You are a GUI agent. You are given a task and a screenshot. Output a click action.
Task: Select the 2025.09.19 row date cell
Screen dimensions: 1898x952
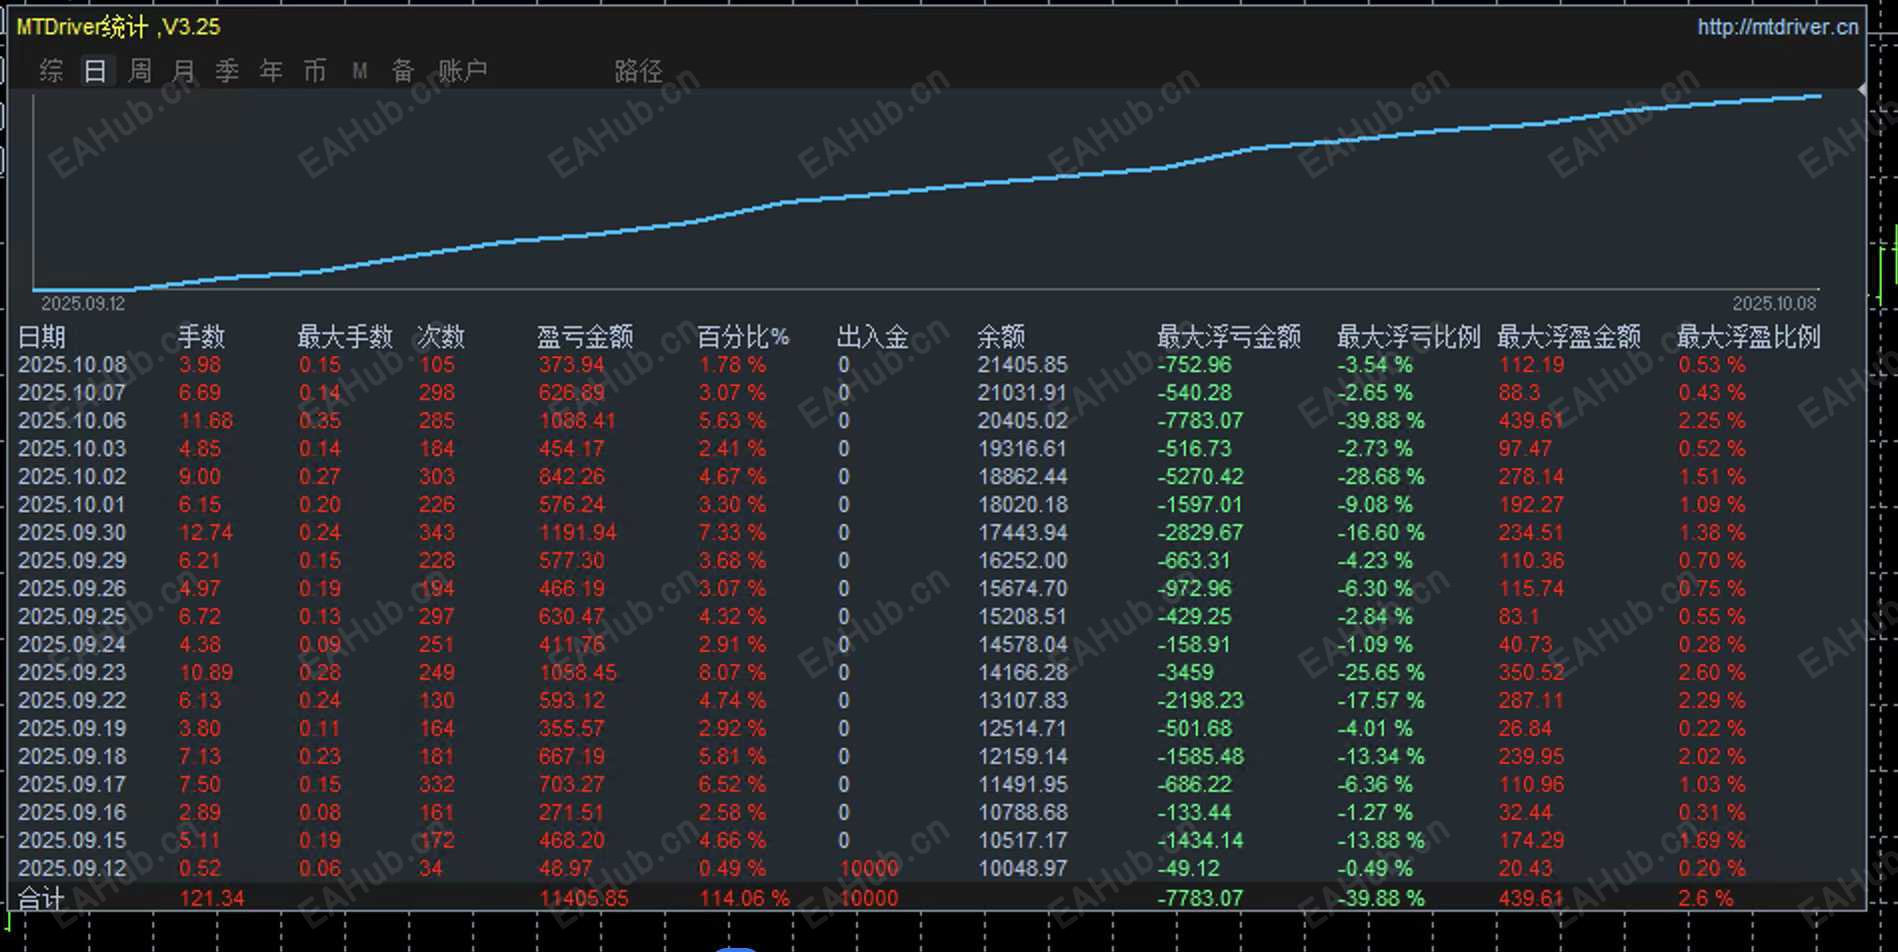72,729
